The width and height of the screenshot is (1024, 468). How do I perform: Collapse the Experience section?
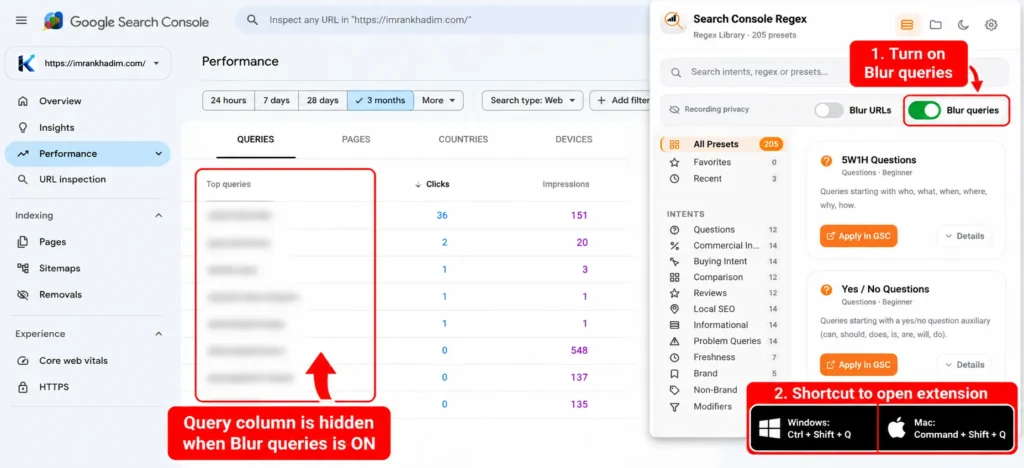(x=158, y=334)
